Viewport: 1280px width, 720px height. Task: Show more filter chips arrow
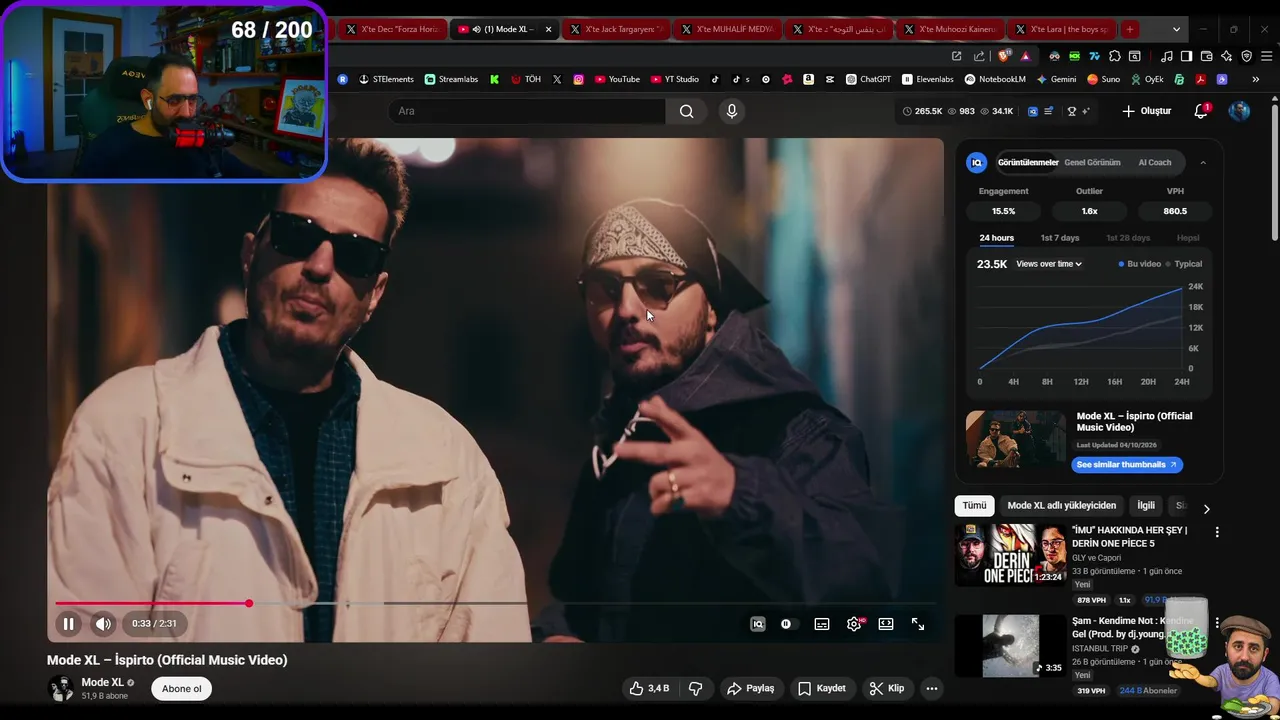(x=1206, y=508)
